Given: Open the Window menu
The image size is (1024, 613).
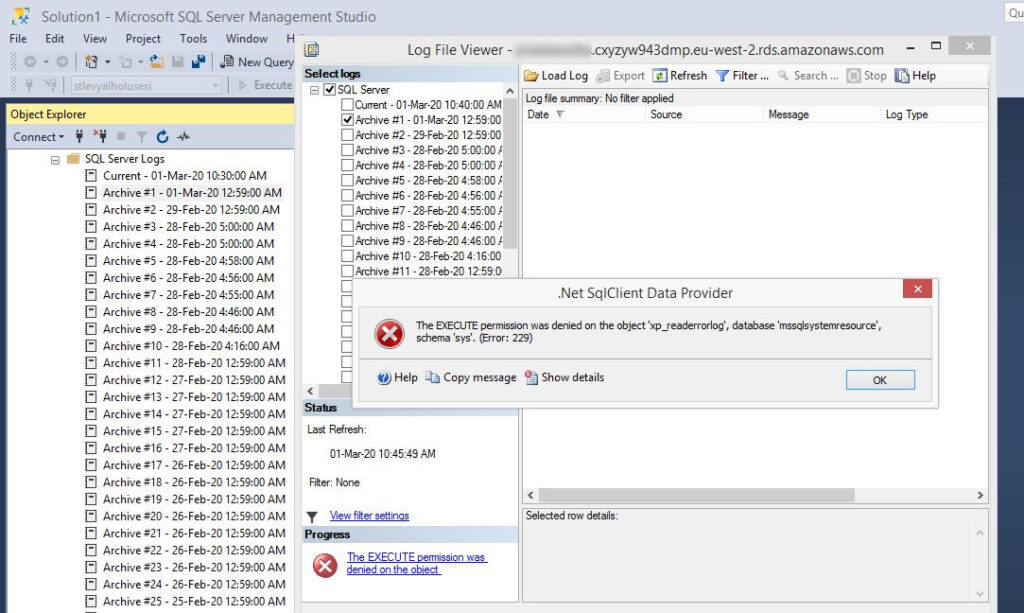Looking at the screenshot, I should pyautogui.click(x=247, y=39).
